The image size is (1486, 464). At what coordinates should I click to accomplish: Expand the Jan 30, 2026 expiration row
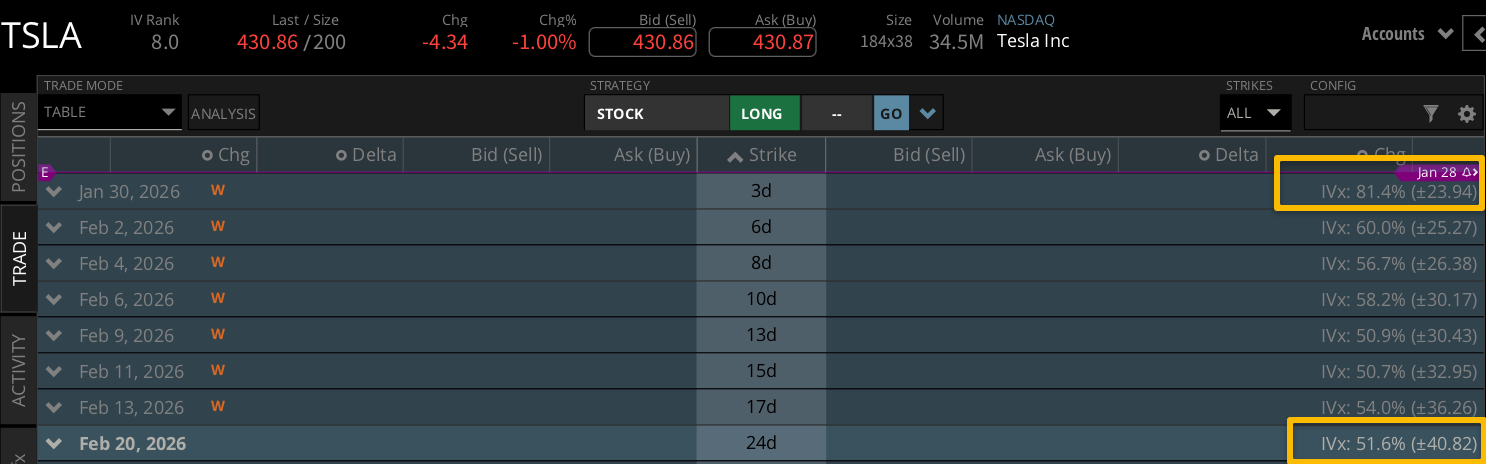[x=56, y=191]
